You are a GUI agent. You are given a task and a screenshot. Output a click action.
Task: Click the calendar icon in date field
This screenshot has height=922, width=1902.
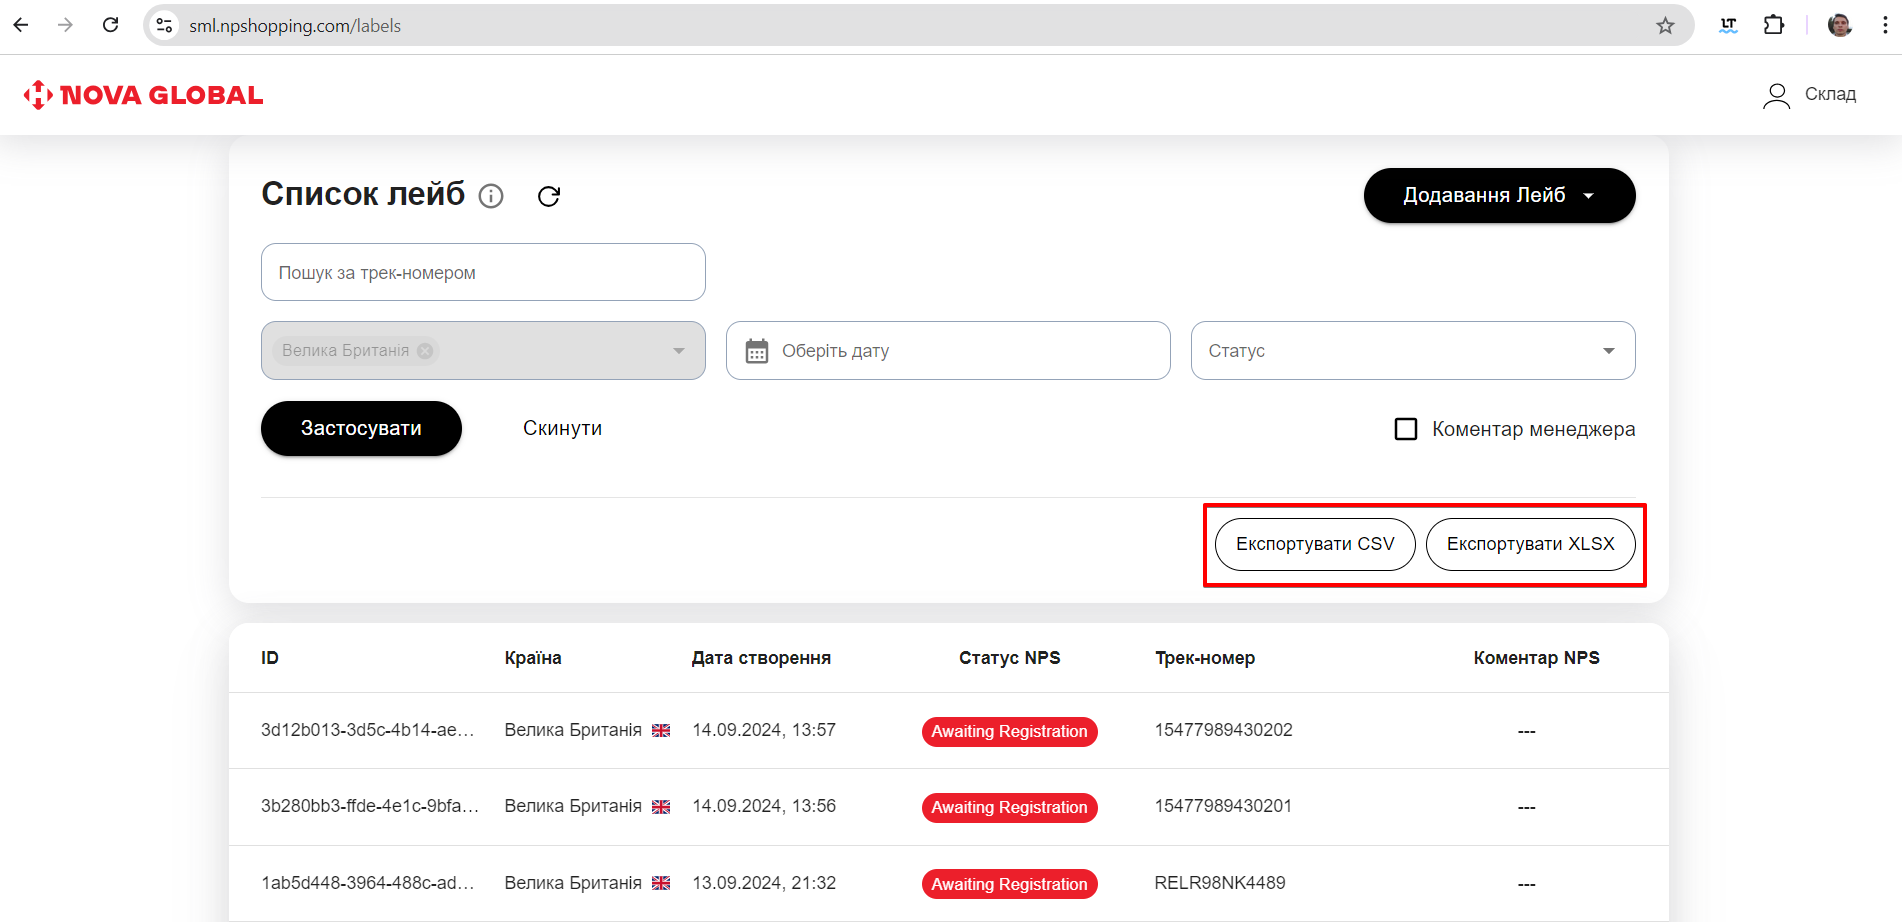[x=757, y=351]
